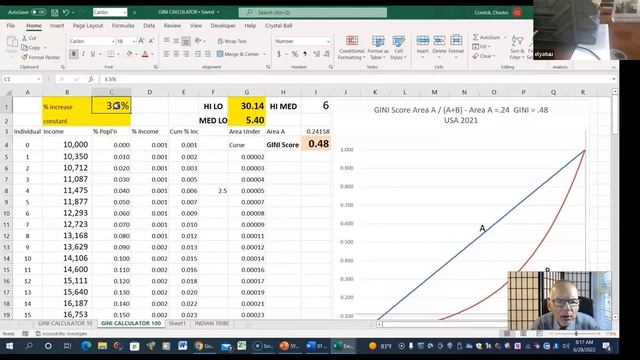Switch to the Insert ribbon tab

click(57, 25)
